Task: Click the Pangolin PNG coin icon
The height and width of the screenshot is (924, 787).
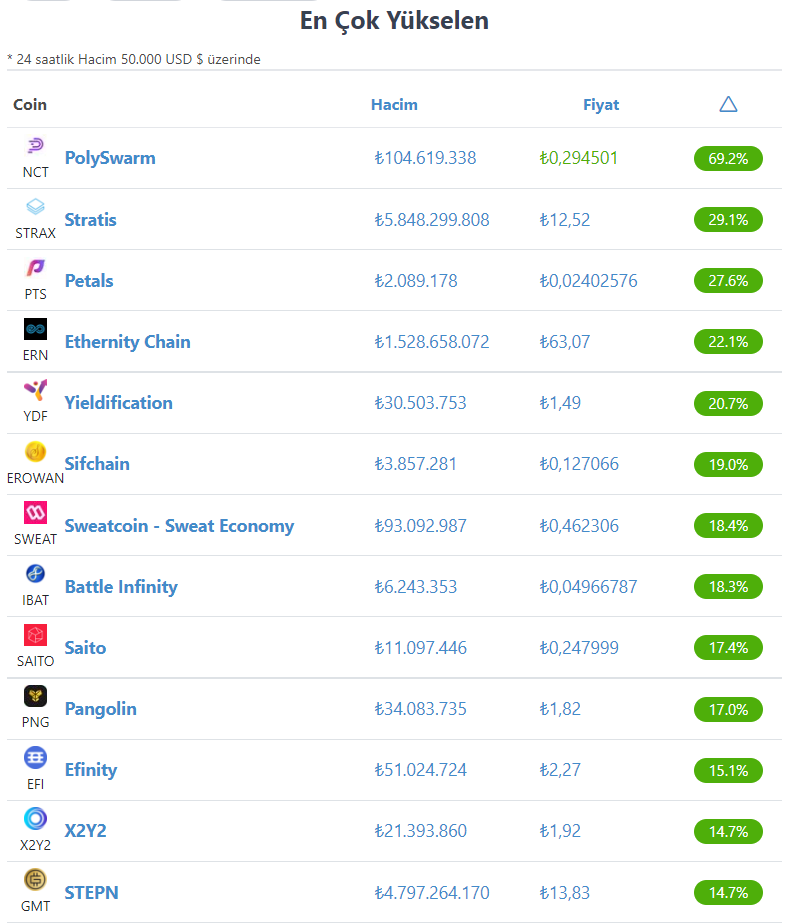Action: (x=36, y=696)
